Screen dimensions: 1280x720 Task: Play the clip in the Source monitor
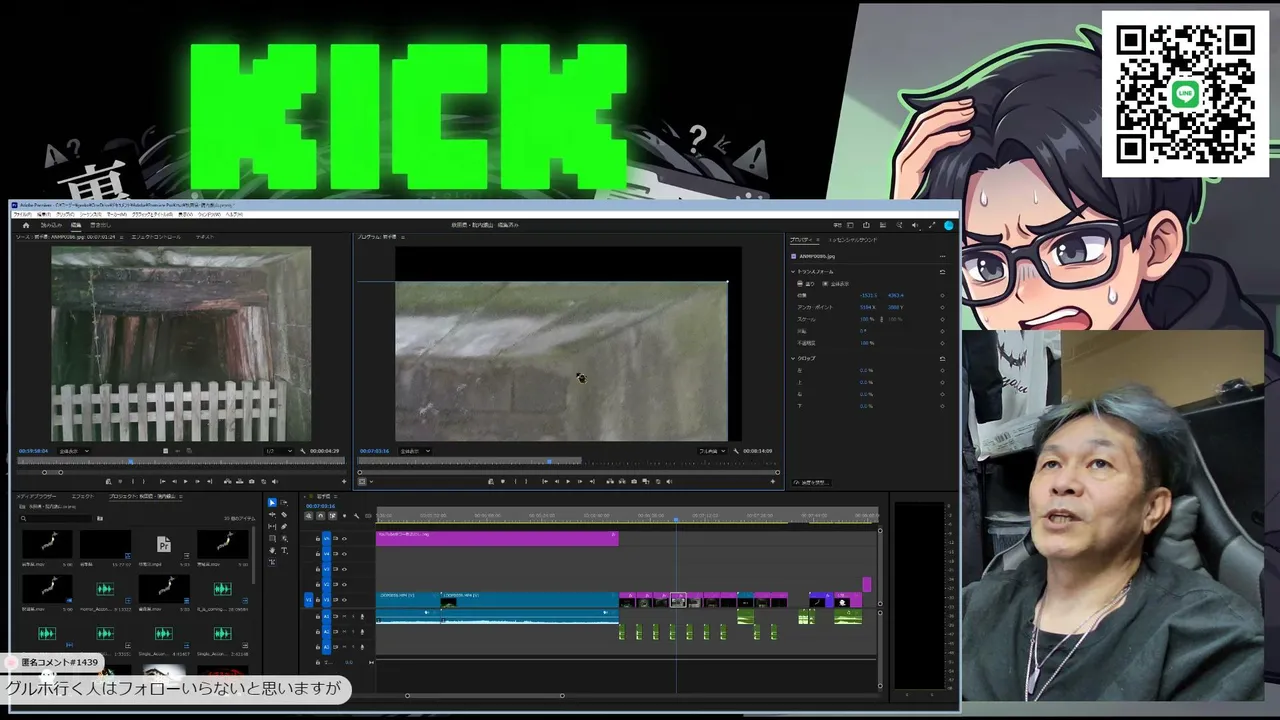point(186,482)
